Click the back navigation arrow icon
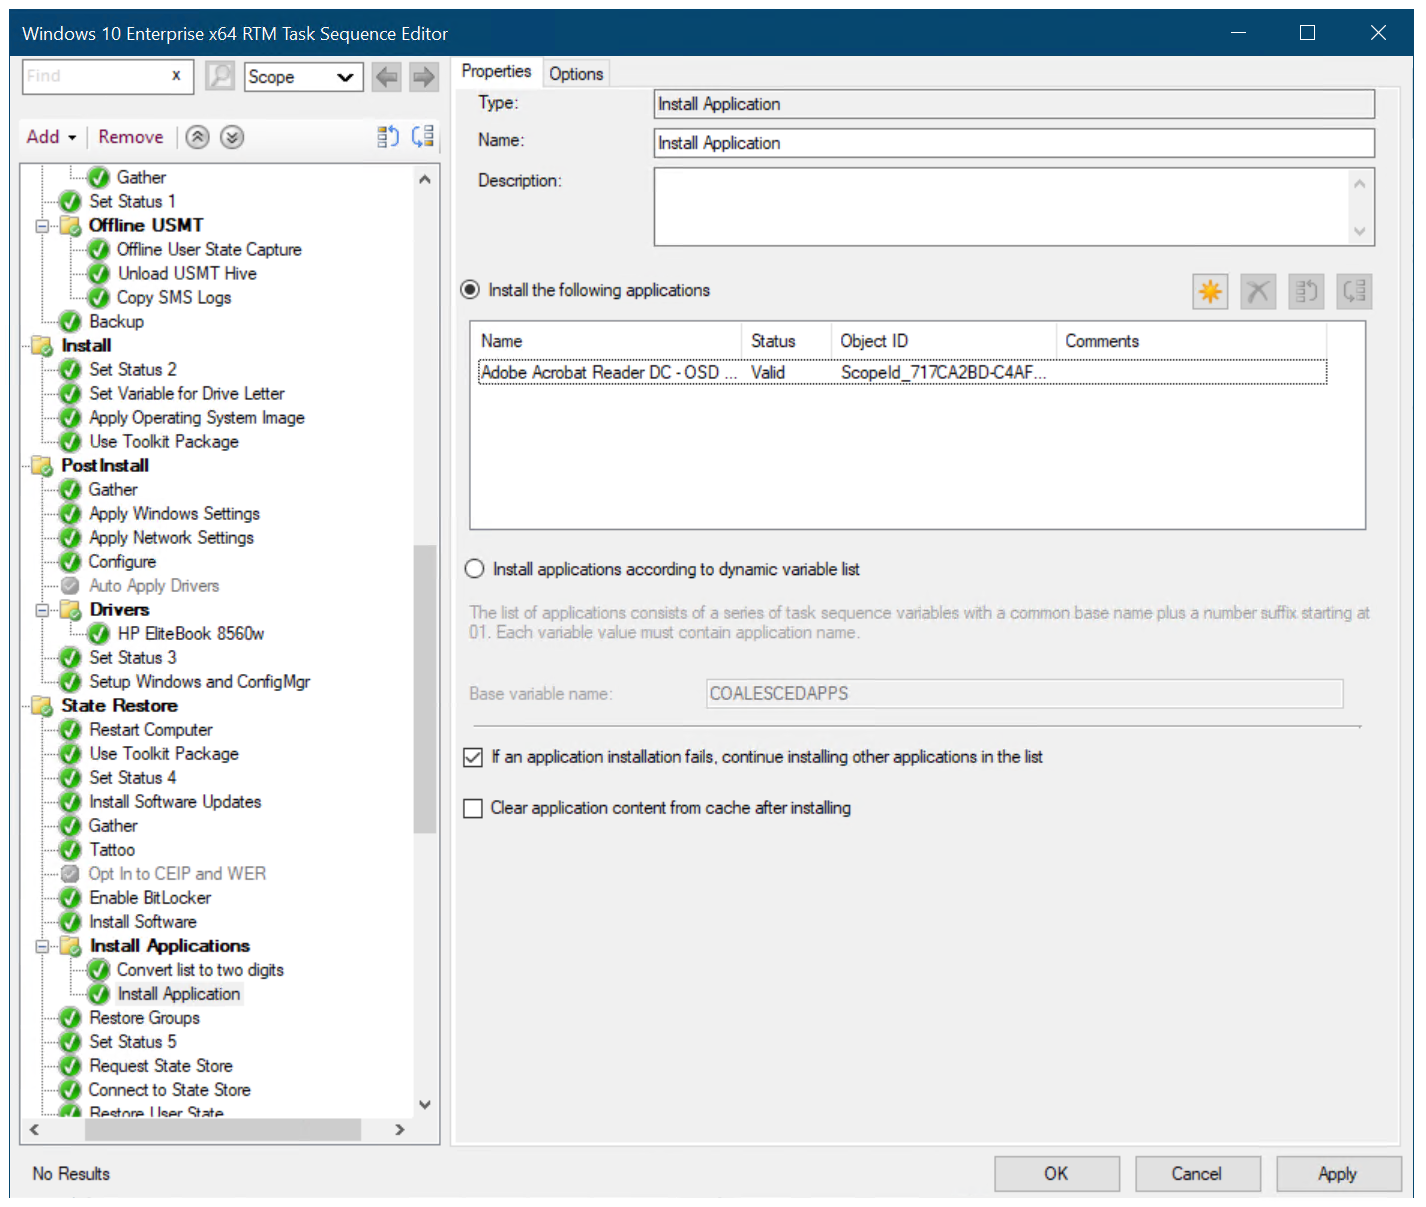The width and height of the screenshot is (1426, 1207). [x=386, y=76]
